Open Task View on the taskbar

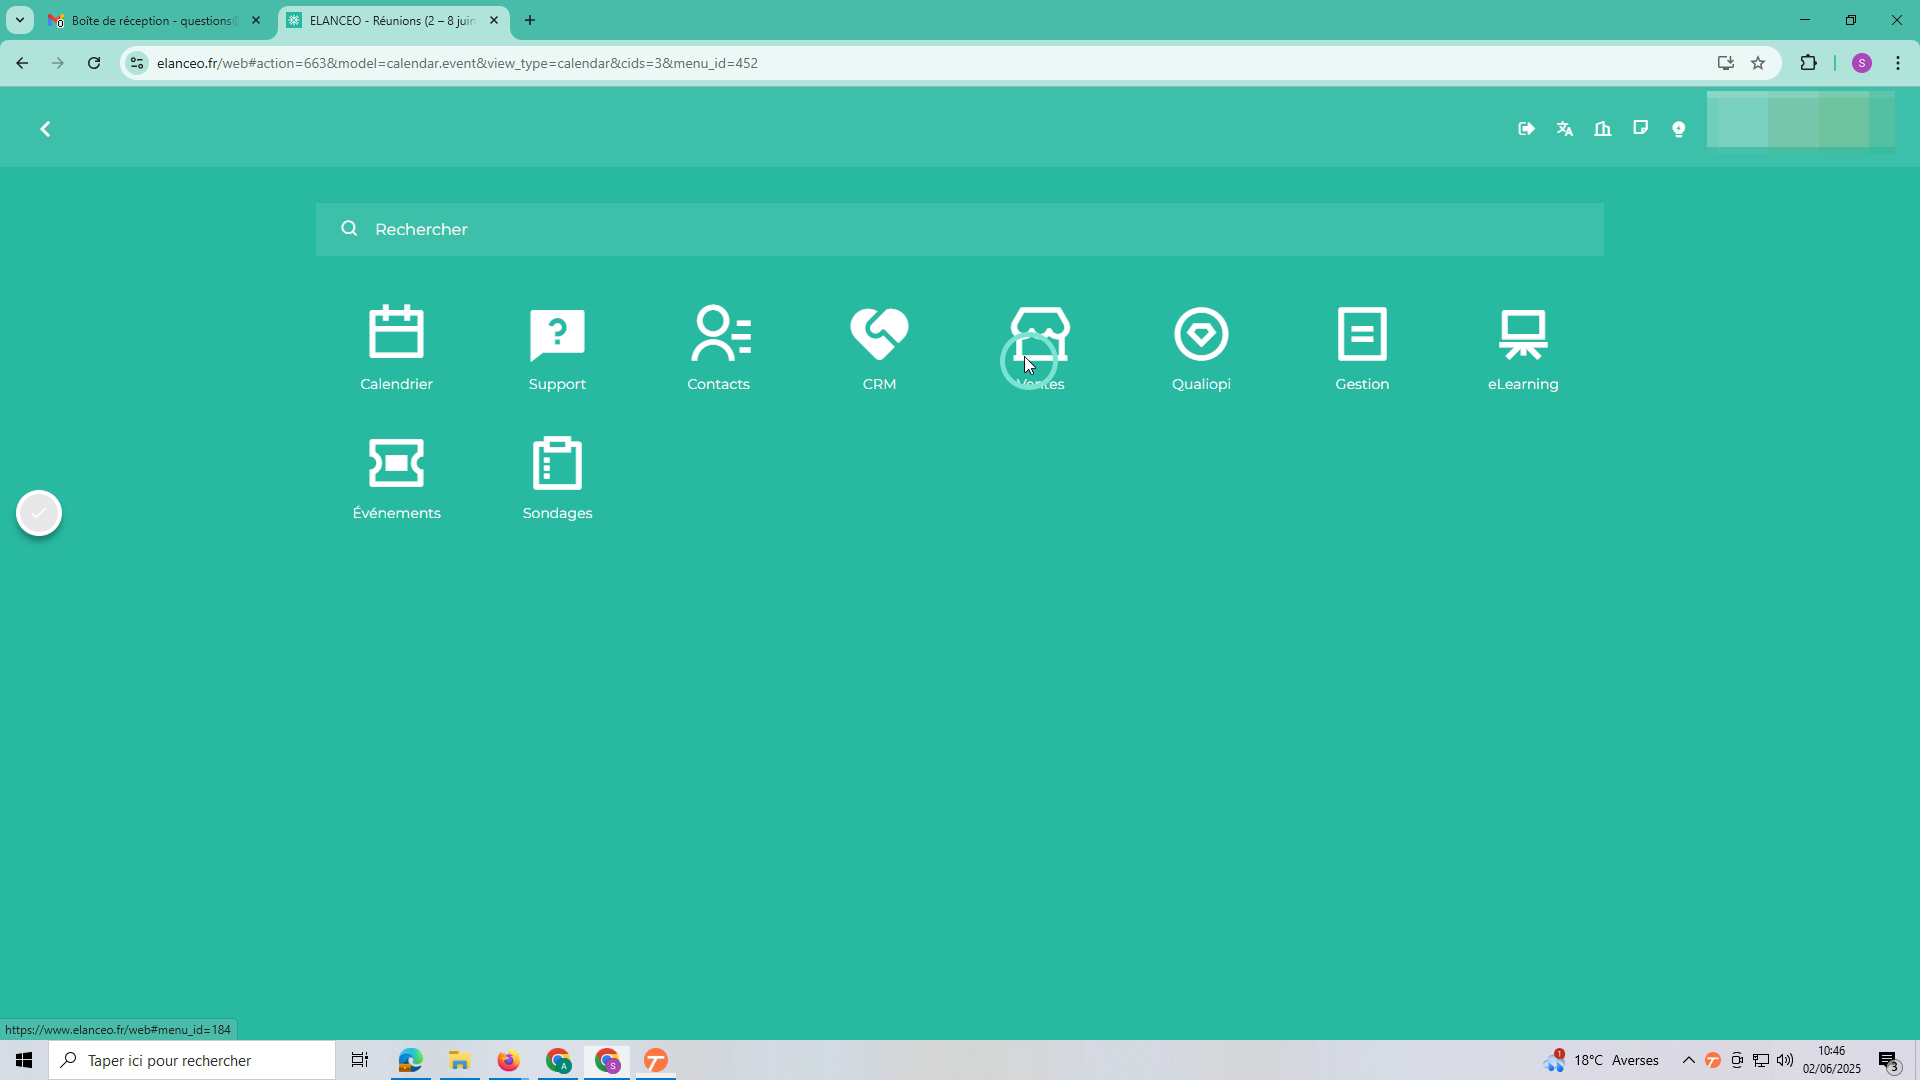pos(360,1060)
